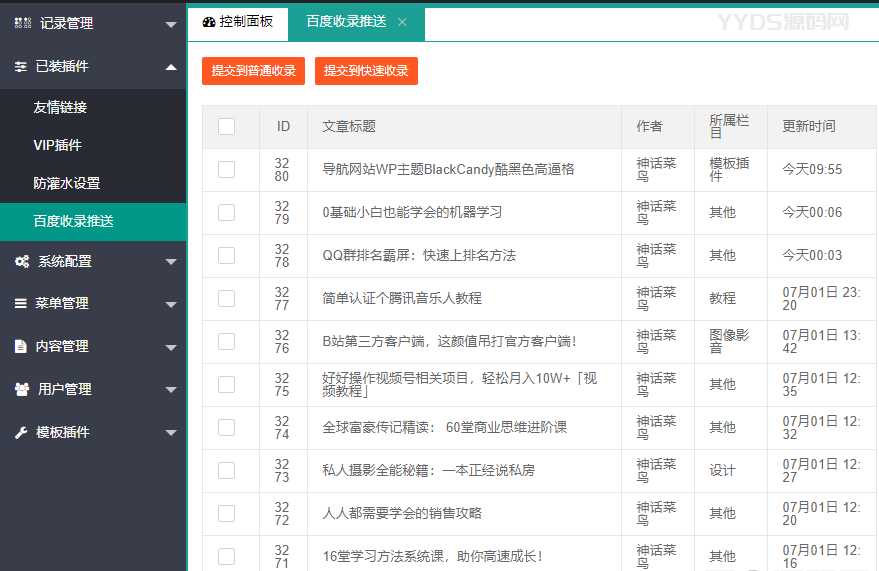Check the box for article ID 3280
The width and height of the screenshot is (879, 571).
(x=226, y=169)
